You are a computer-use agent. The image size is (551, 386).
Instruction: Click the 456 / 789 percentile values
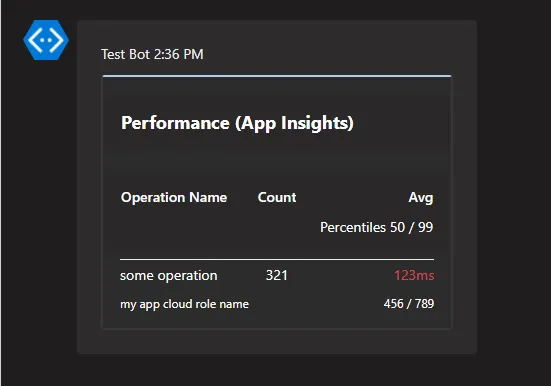(x=409, y=304)
